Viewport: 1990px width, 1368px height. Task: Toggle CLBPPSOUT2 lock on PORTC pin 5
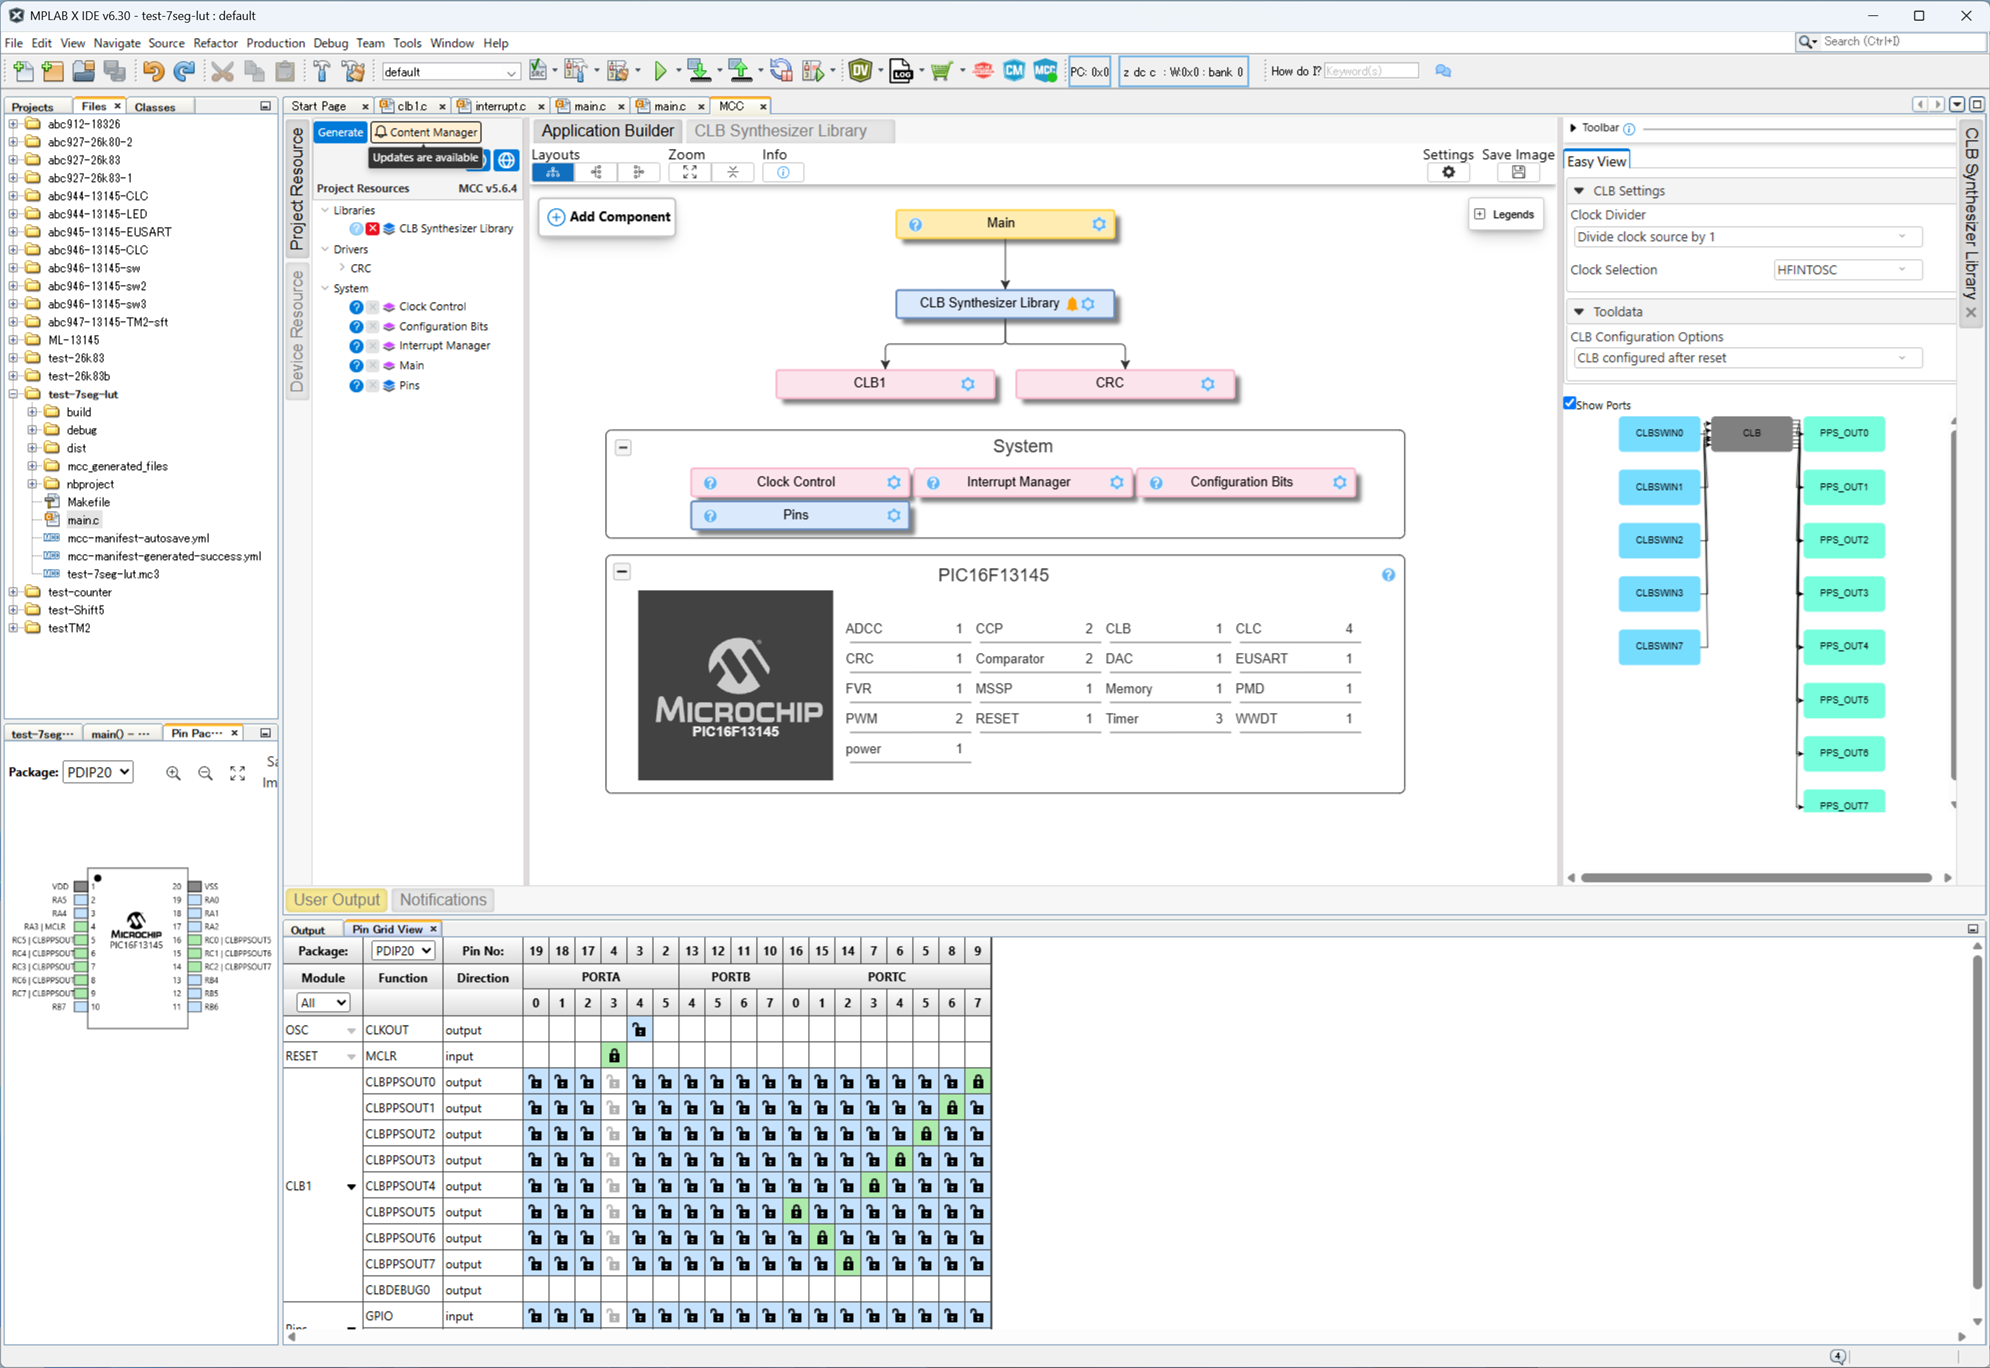[926, 1134]
